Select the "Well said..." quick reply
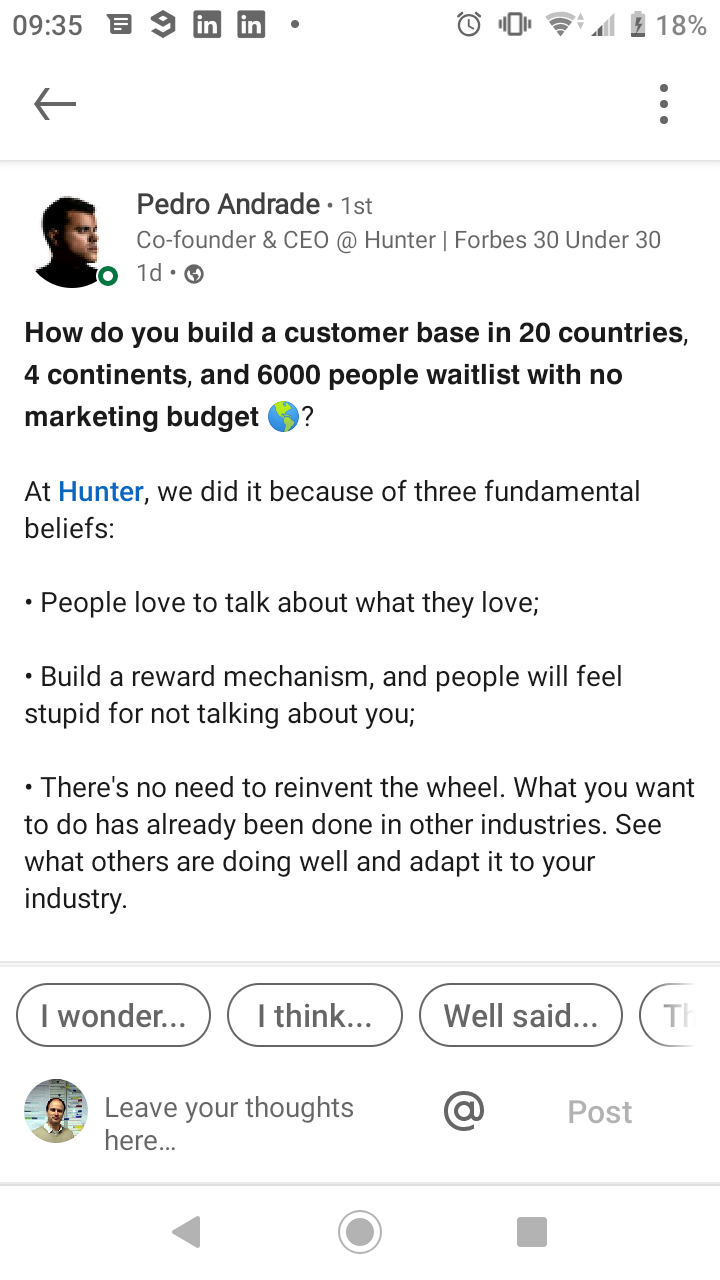The width and height of the screenshot is (720, 1280). (x=520, y=1016)
